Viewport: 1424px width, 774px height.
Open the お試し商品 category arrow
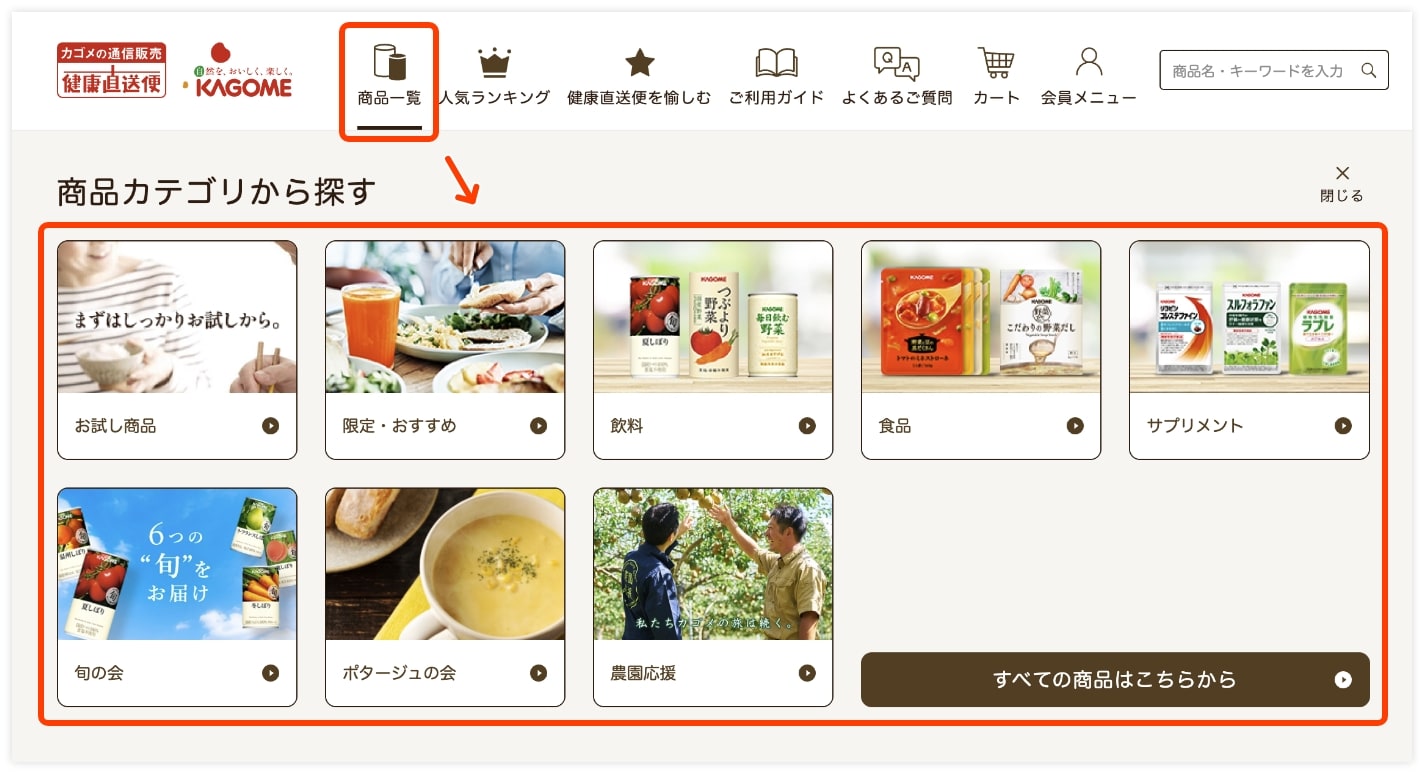click(x=270, y=426)
